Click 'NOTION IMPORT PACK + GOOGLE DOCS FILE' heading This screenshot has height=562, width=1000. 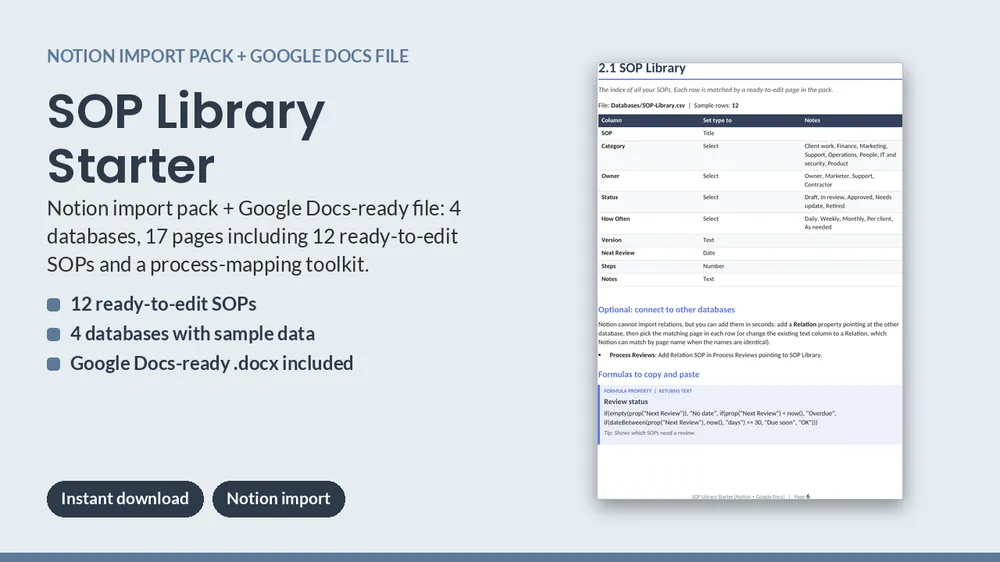pyautogui.click(x=228, y=56)
